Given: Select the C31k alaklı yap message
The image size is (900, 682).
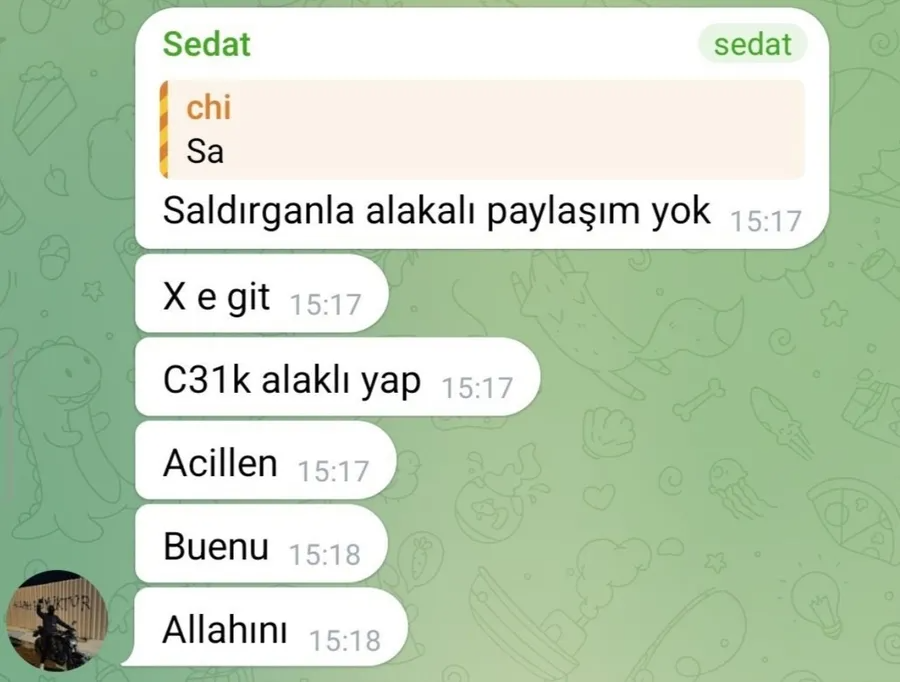Looking at the screenshot, I should pos(338,378).
